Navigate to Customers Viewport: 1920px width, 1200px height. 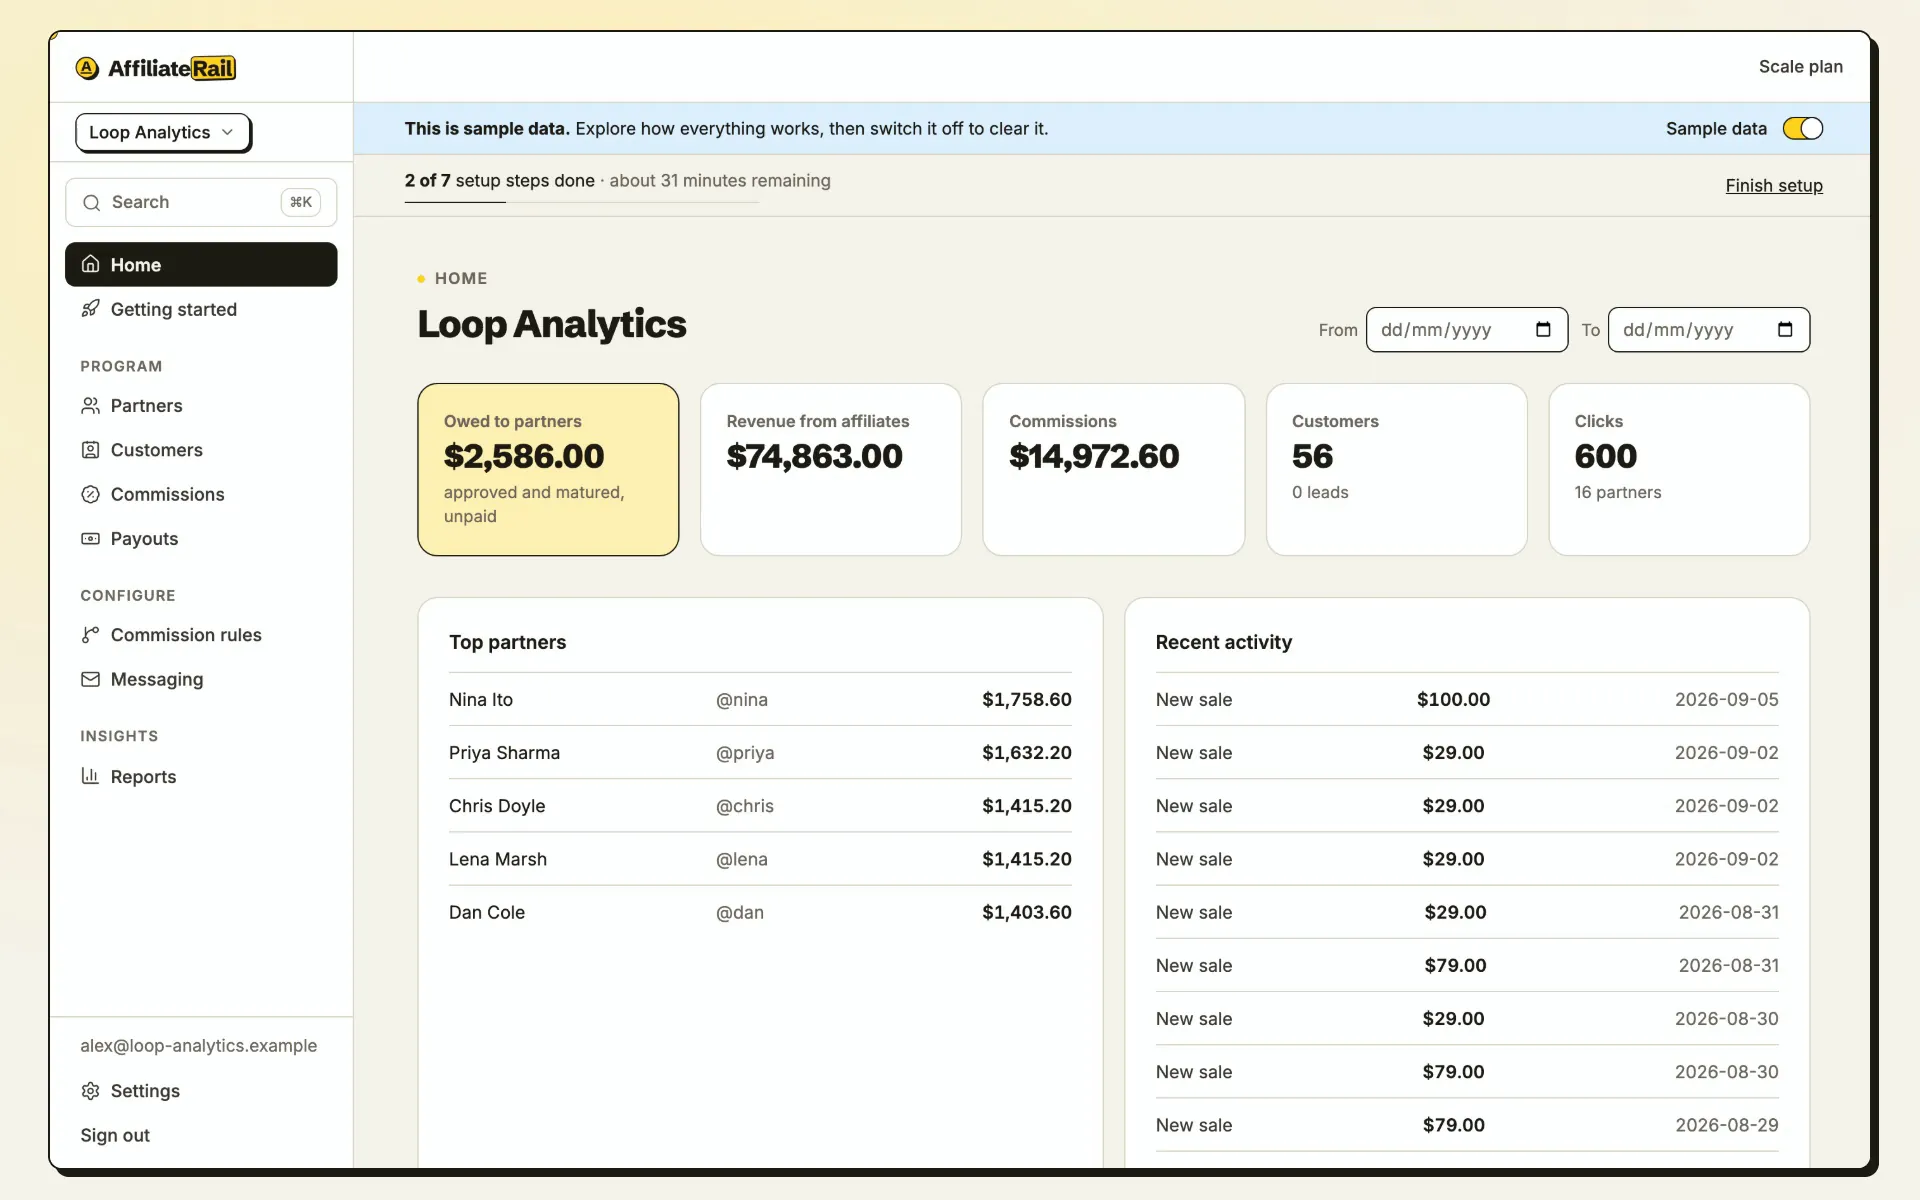(x=201, y=450)
